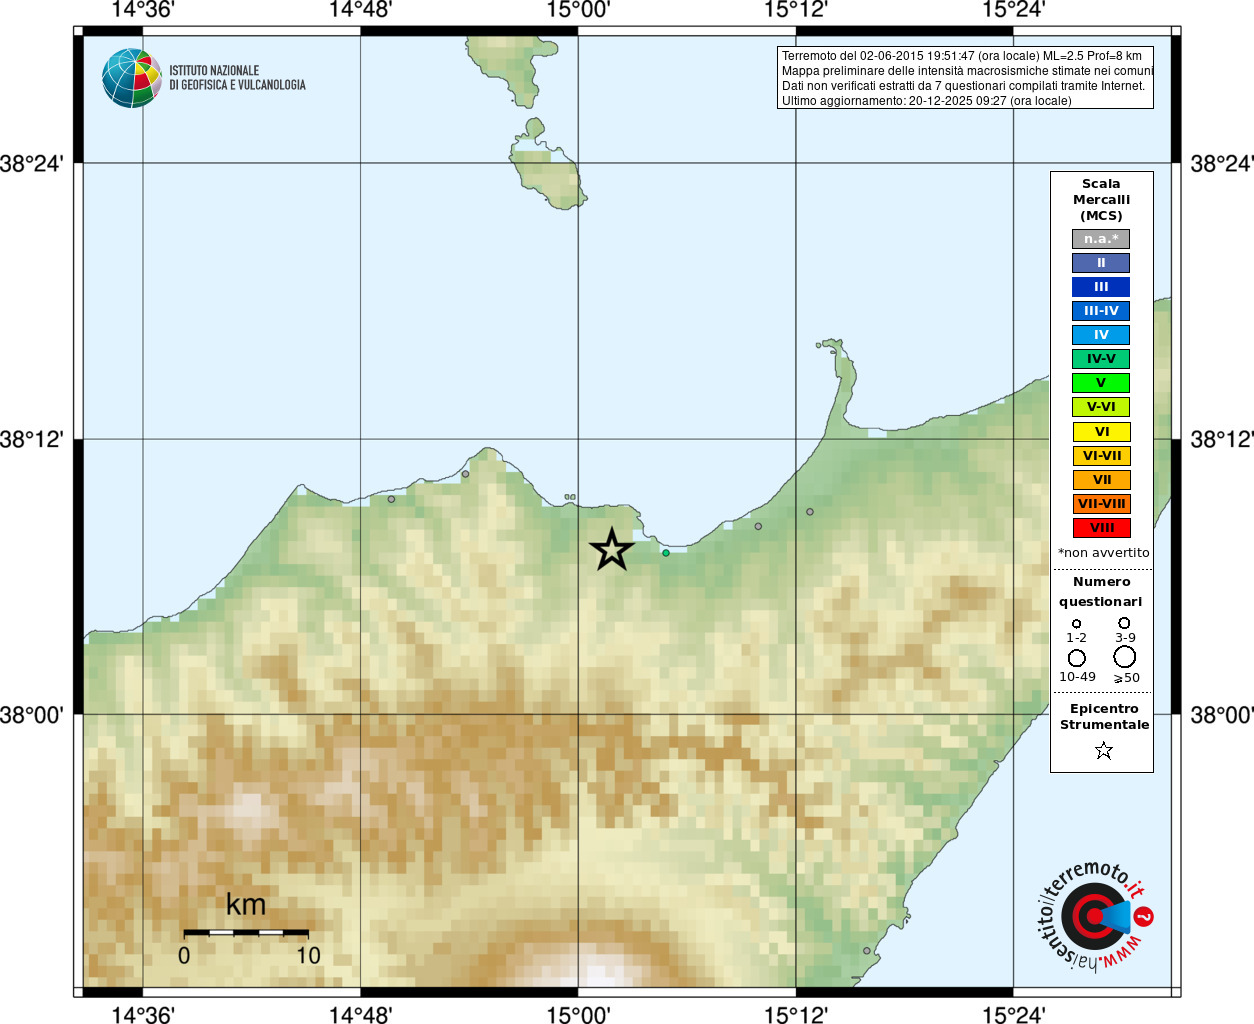Viewport: 1254px width, 1024px height.
Task: Select the IV intensity legend swatch
Action: coord(1101,335)
